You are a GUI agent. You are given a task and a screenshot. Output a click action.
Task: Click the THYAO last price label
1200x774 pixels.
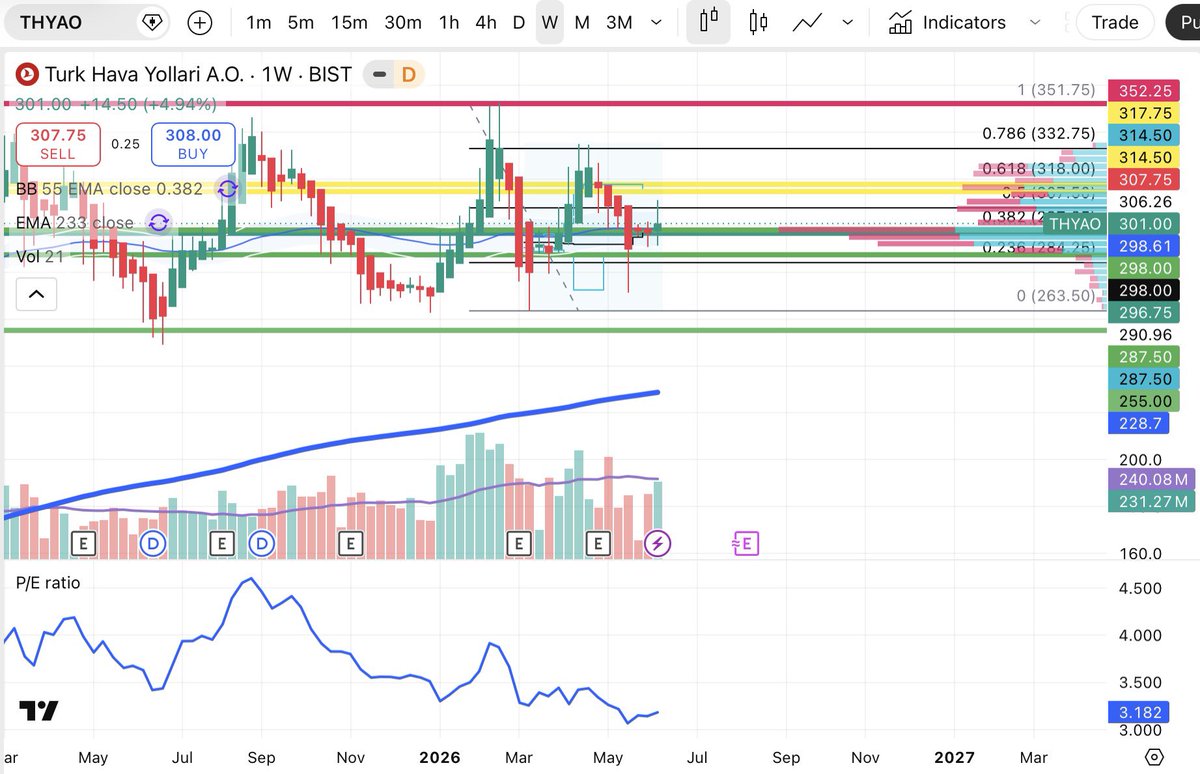[1076, 224]
